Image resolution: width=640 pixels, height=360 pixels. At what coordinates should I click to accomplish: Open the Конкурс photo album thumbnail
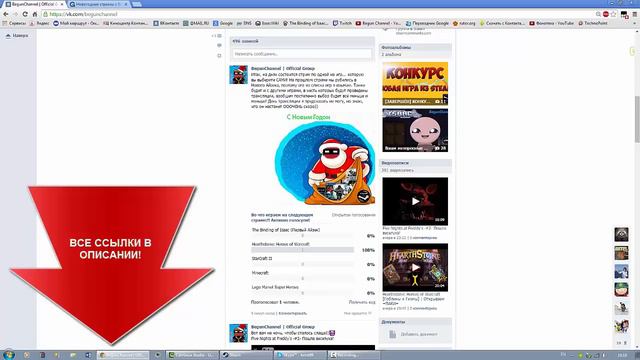coord(415,84)
